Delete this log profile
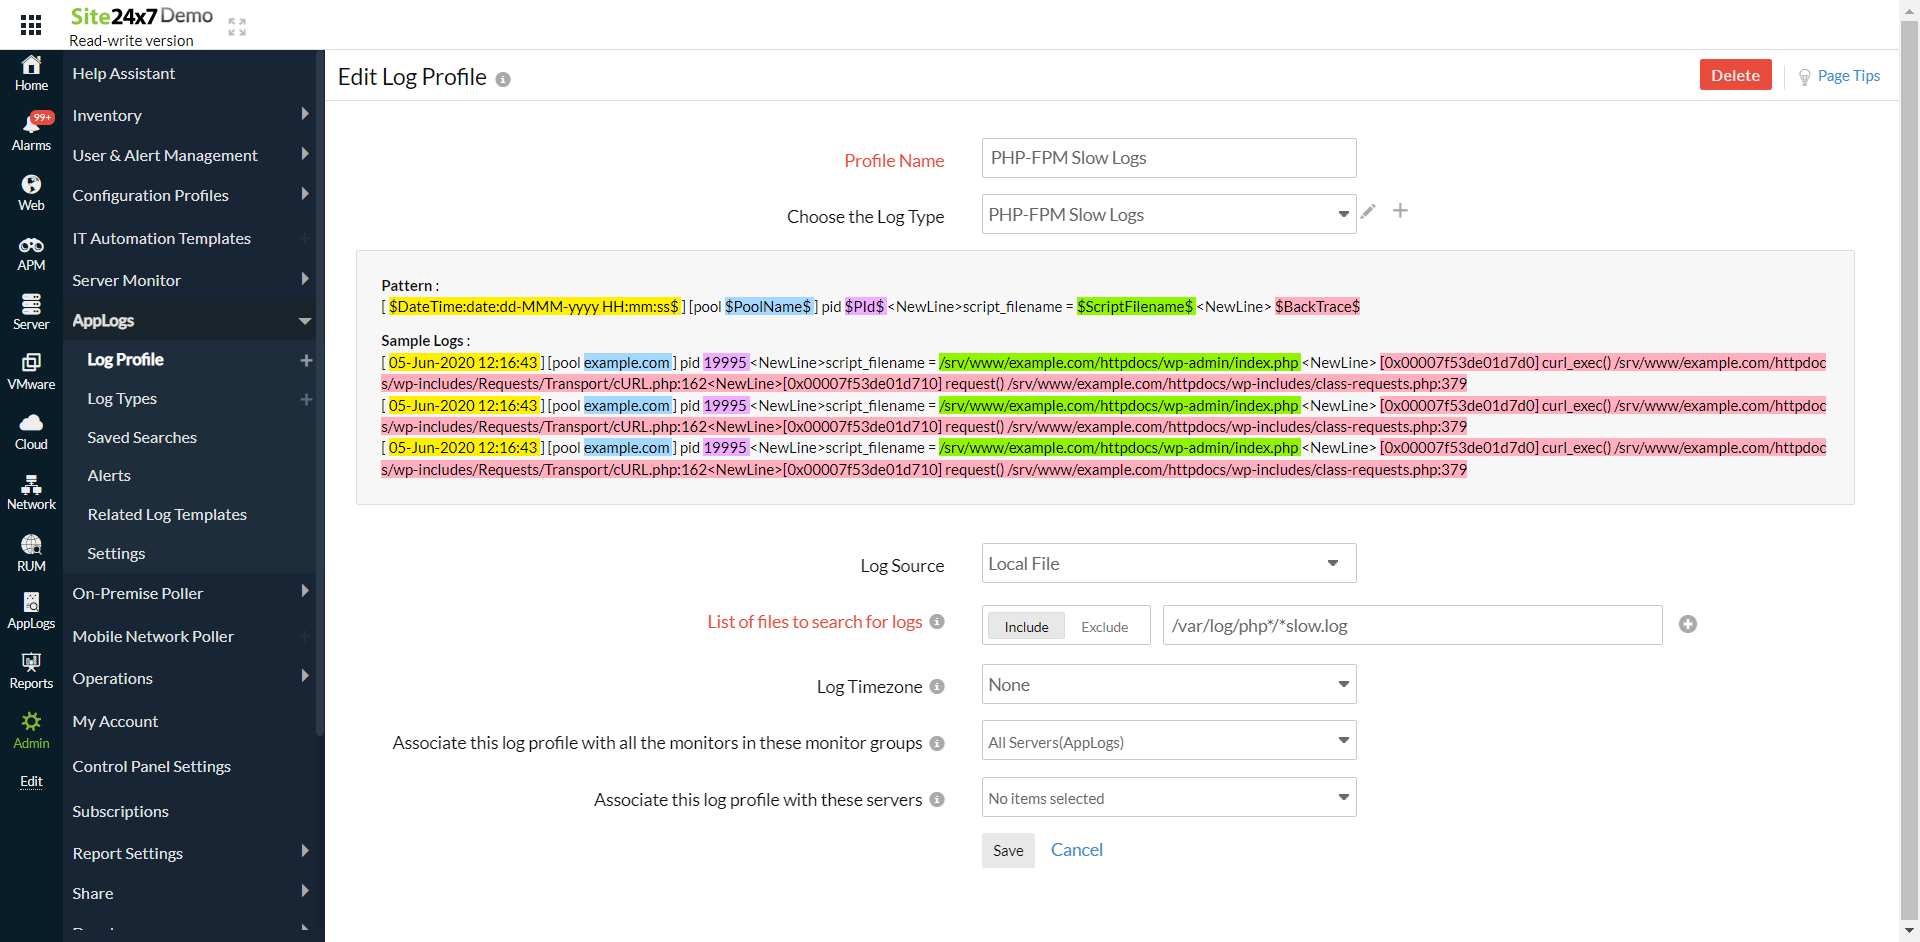Viewport: 1920px width, 942px height. 1735,74
